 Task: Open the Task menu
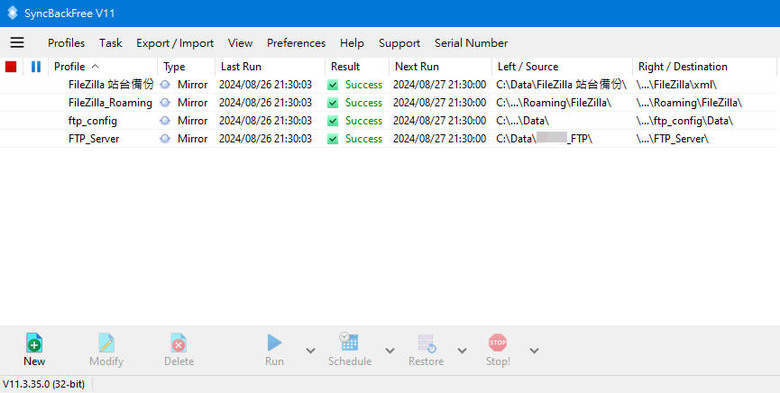(x=110, y=43)
